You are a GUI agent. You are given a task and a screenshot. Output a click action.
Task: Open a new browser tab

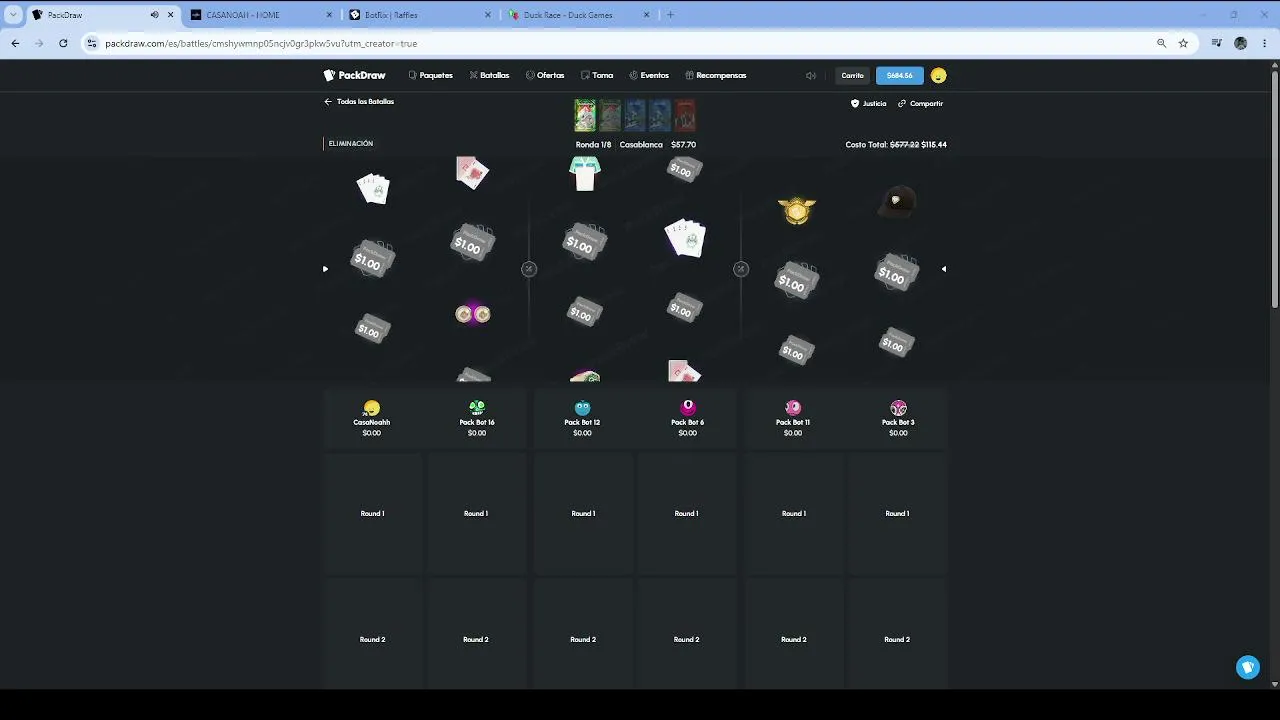(670, 15)
